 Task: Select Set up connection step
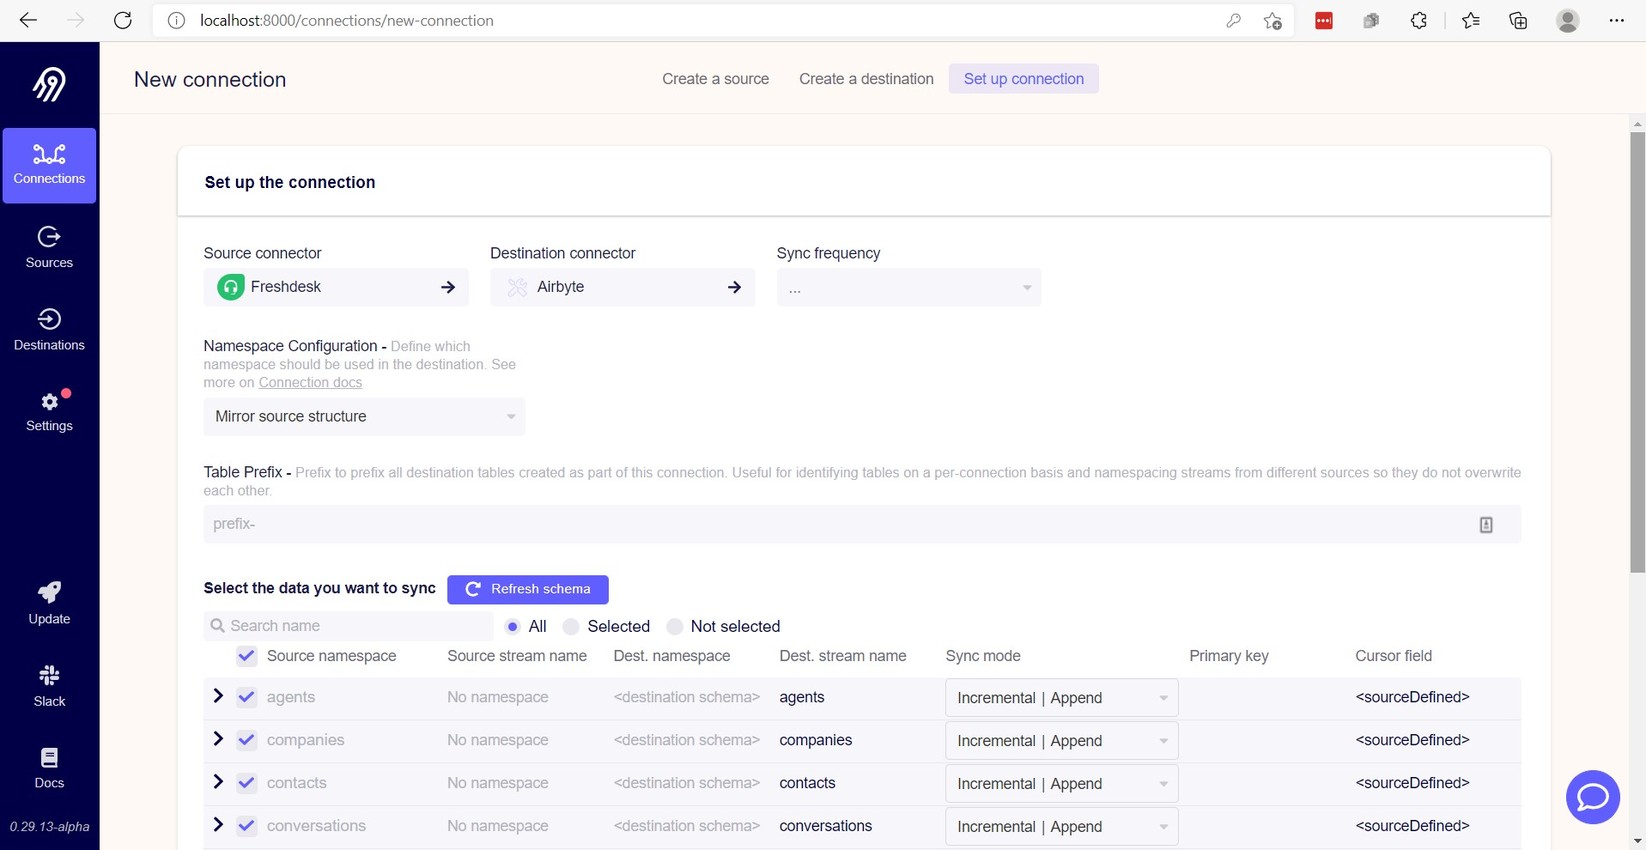[x=1024, y=79]
